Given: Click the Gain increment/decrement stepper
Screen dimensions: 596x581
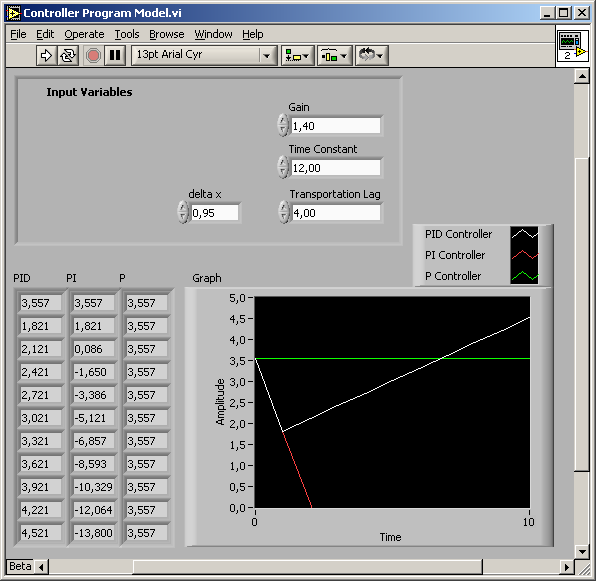Looking at the screenshot, I should (x=283, y=125).
